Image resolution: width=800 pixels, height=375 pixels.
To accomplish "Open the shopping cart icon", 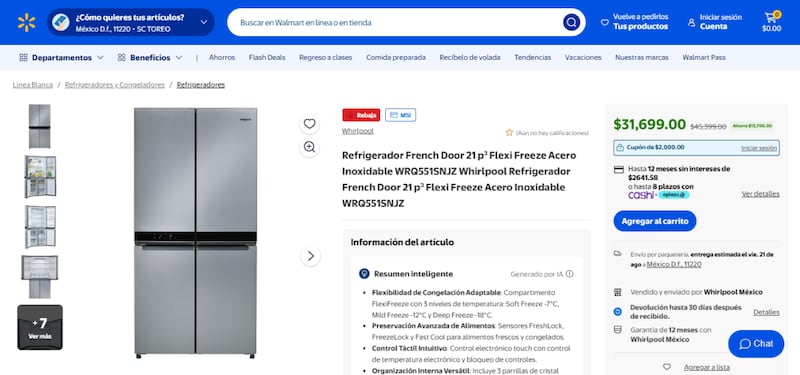I will click(771, 22).
